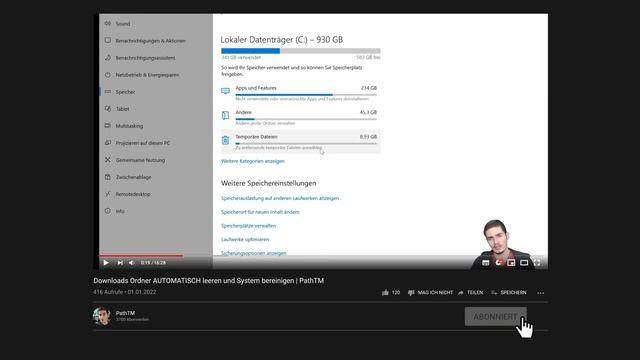
Task: Open Benachrichtigungen & Aktionen settings
Action: (150, 41)
